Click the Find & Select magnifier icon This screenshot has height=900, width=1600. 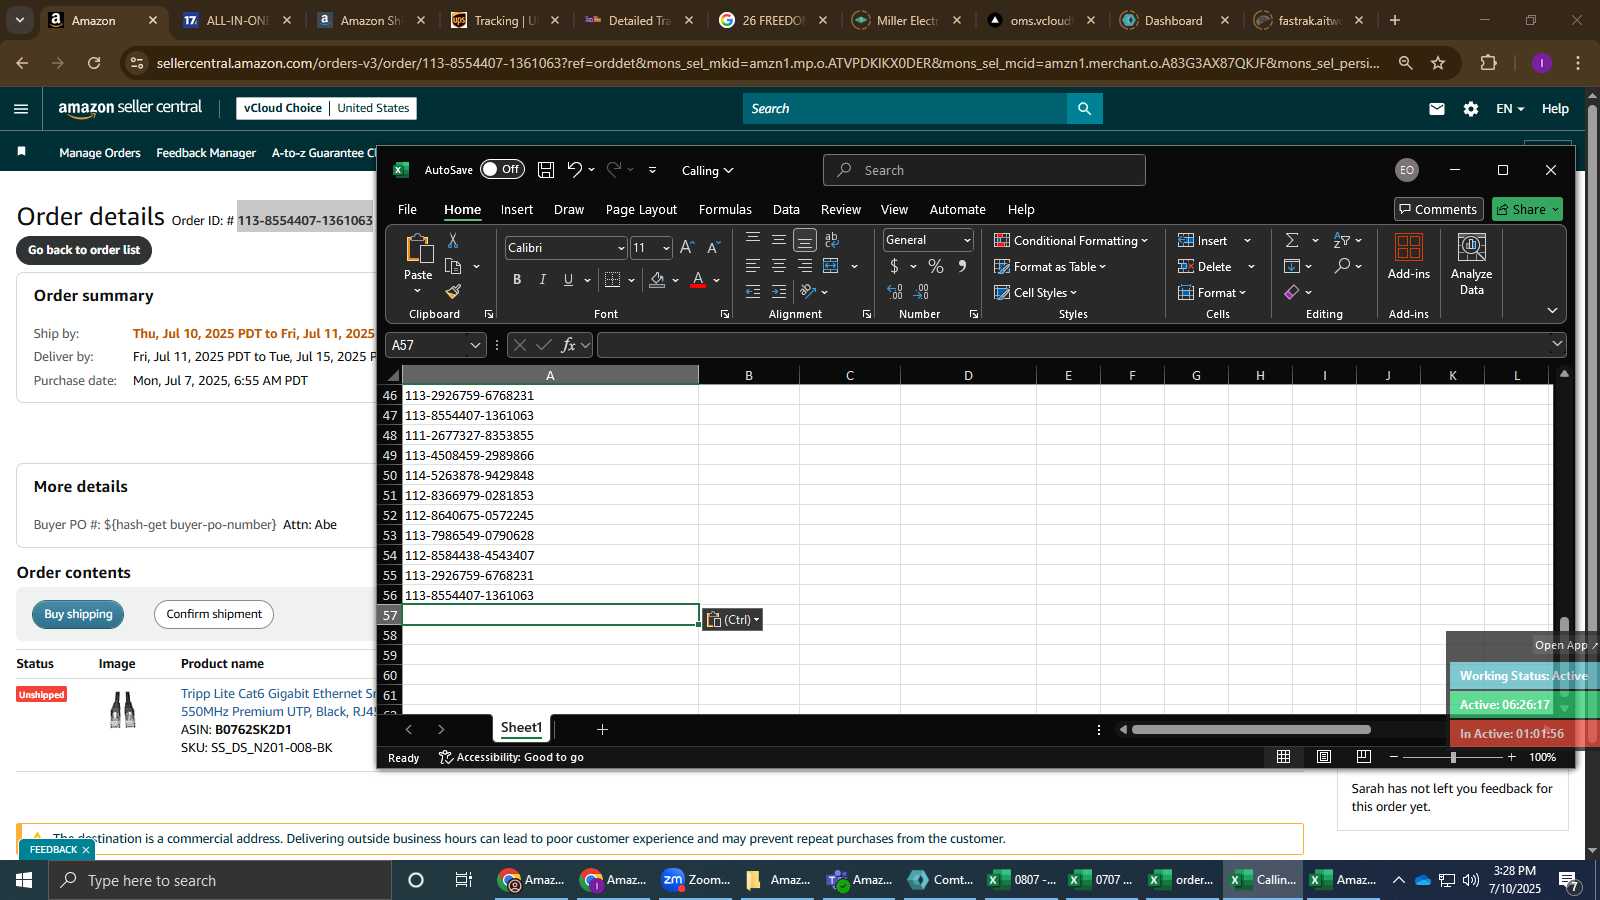(1342, 266)
